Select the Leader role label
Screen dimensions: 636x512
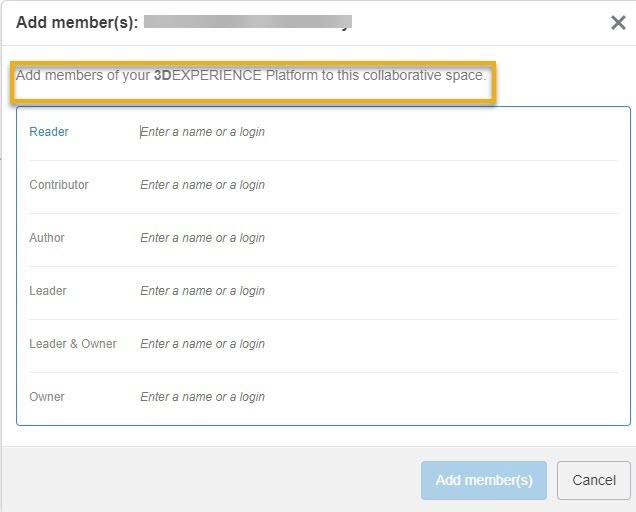click(x=48, y=291)
